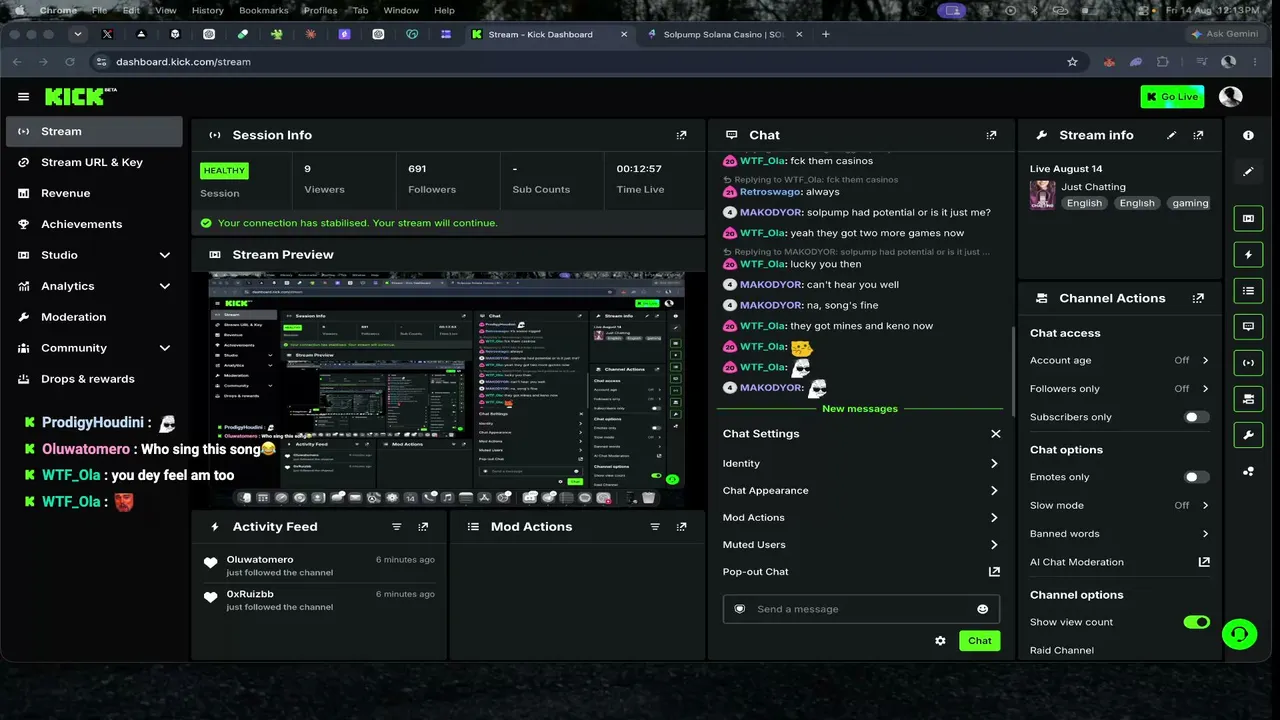This screenshot has height=720, width=1280.
Task: Pop out the Channel Actions panel
Action: [x=1198, y=298]
